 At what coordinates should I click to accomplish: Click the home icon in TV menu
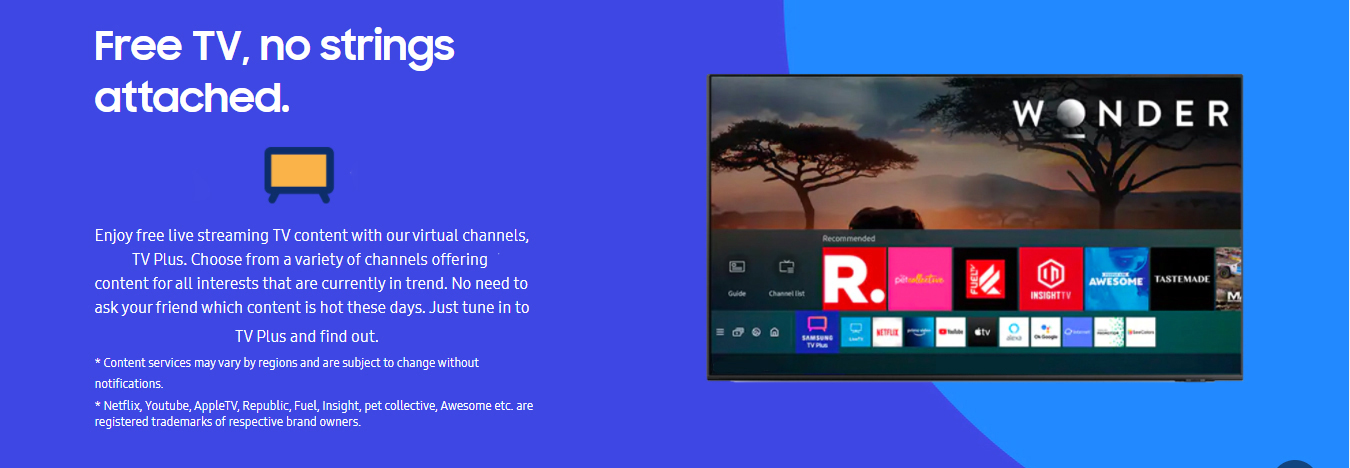(774, 332)
